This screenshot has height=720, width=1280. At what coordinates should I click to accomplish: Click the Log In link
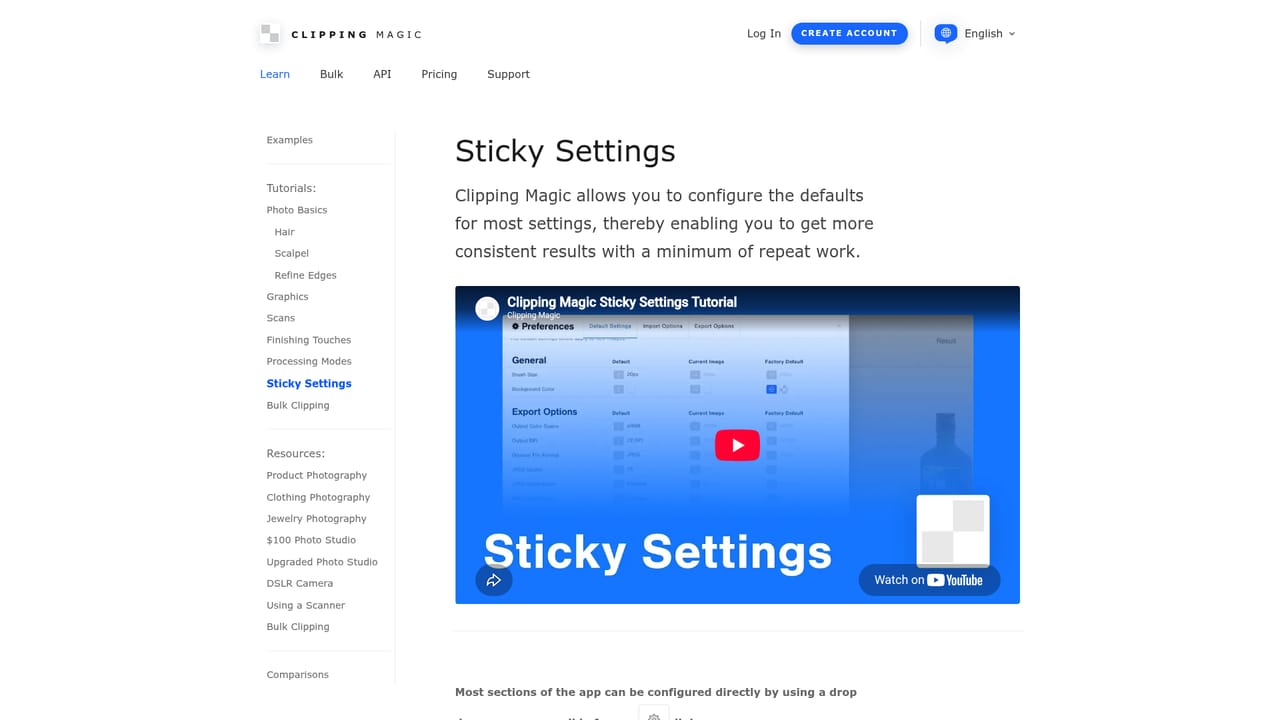[764, 34]
